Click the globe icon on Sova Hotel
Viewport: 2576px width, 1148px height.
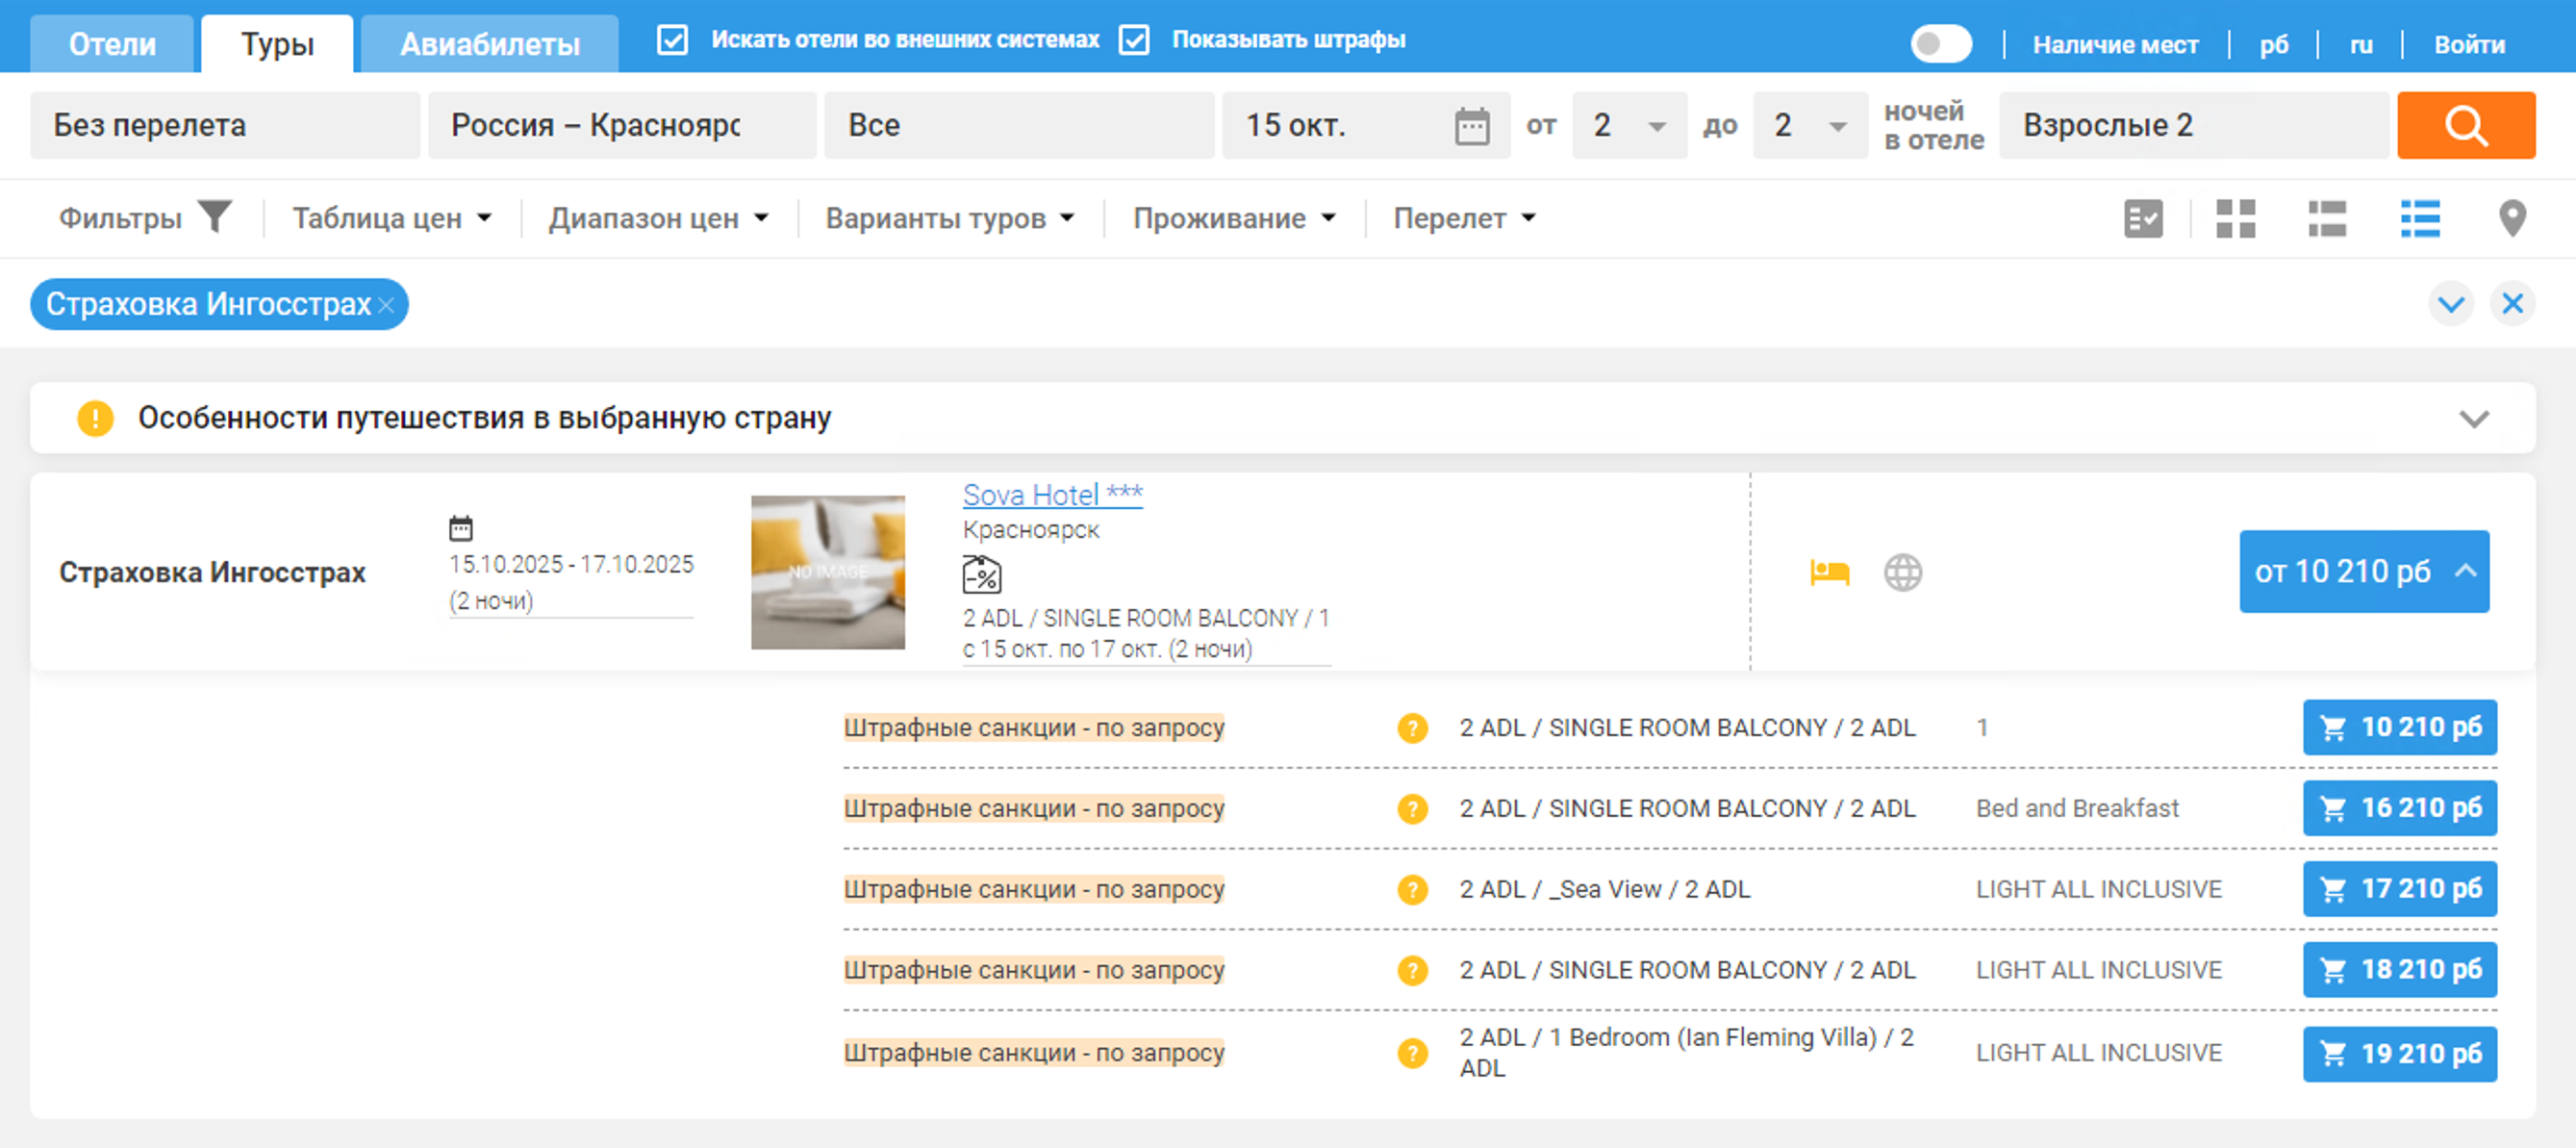(1902, 572)
